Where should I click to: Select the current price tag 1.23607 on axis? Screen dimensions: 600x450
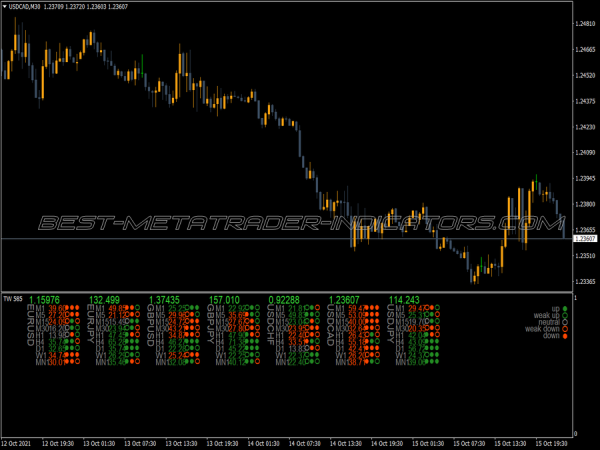coord(585,239)
